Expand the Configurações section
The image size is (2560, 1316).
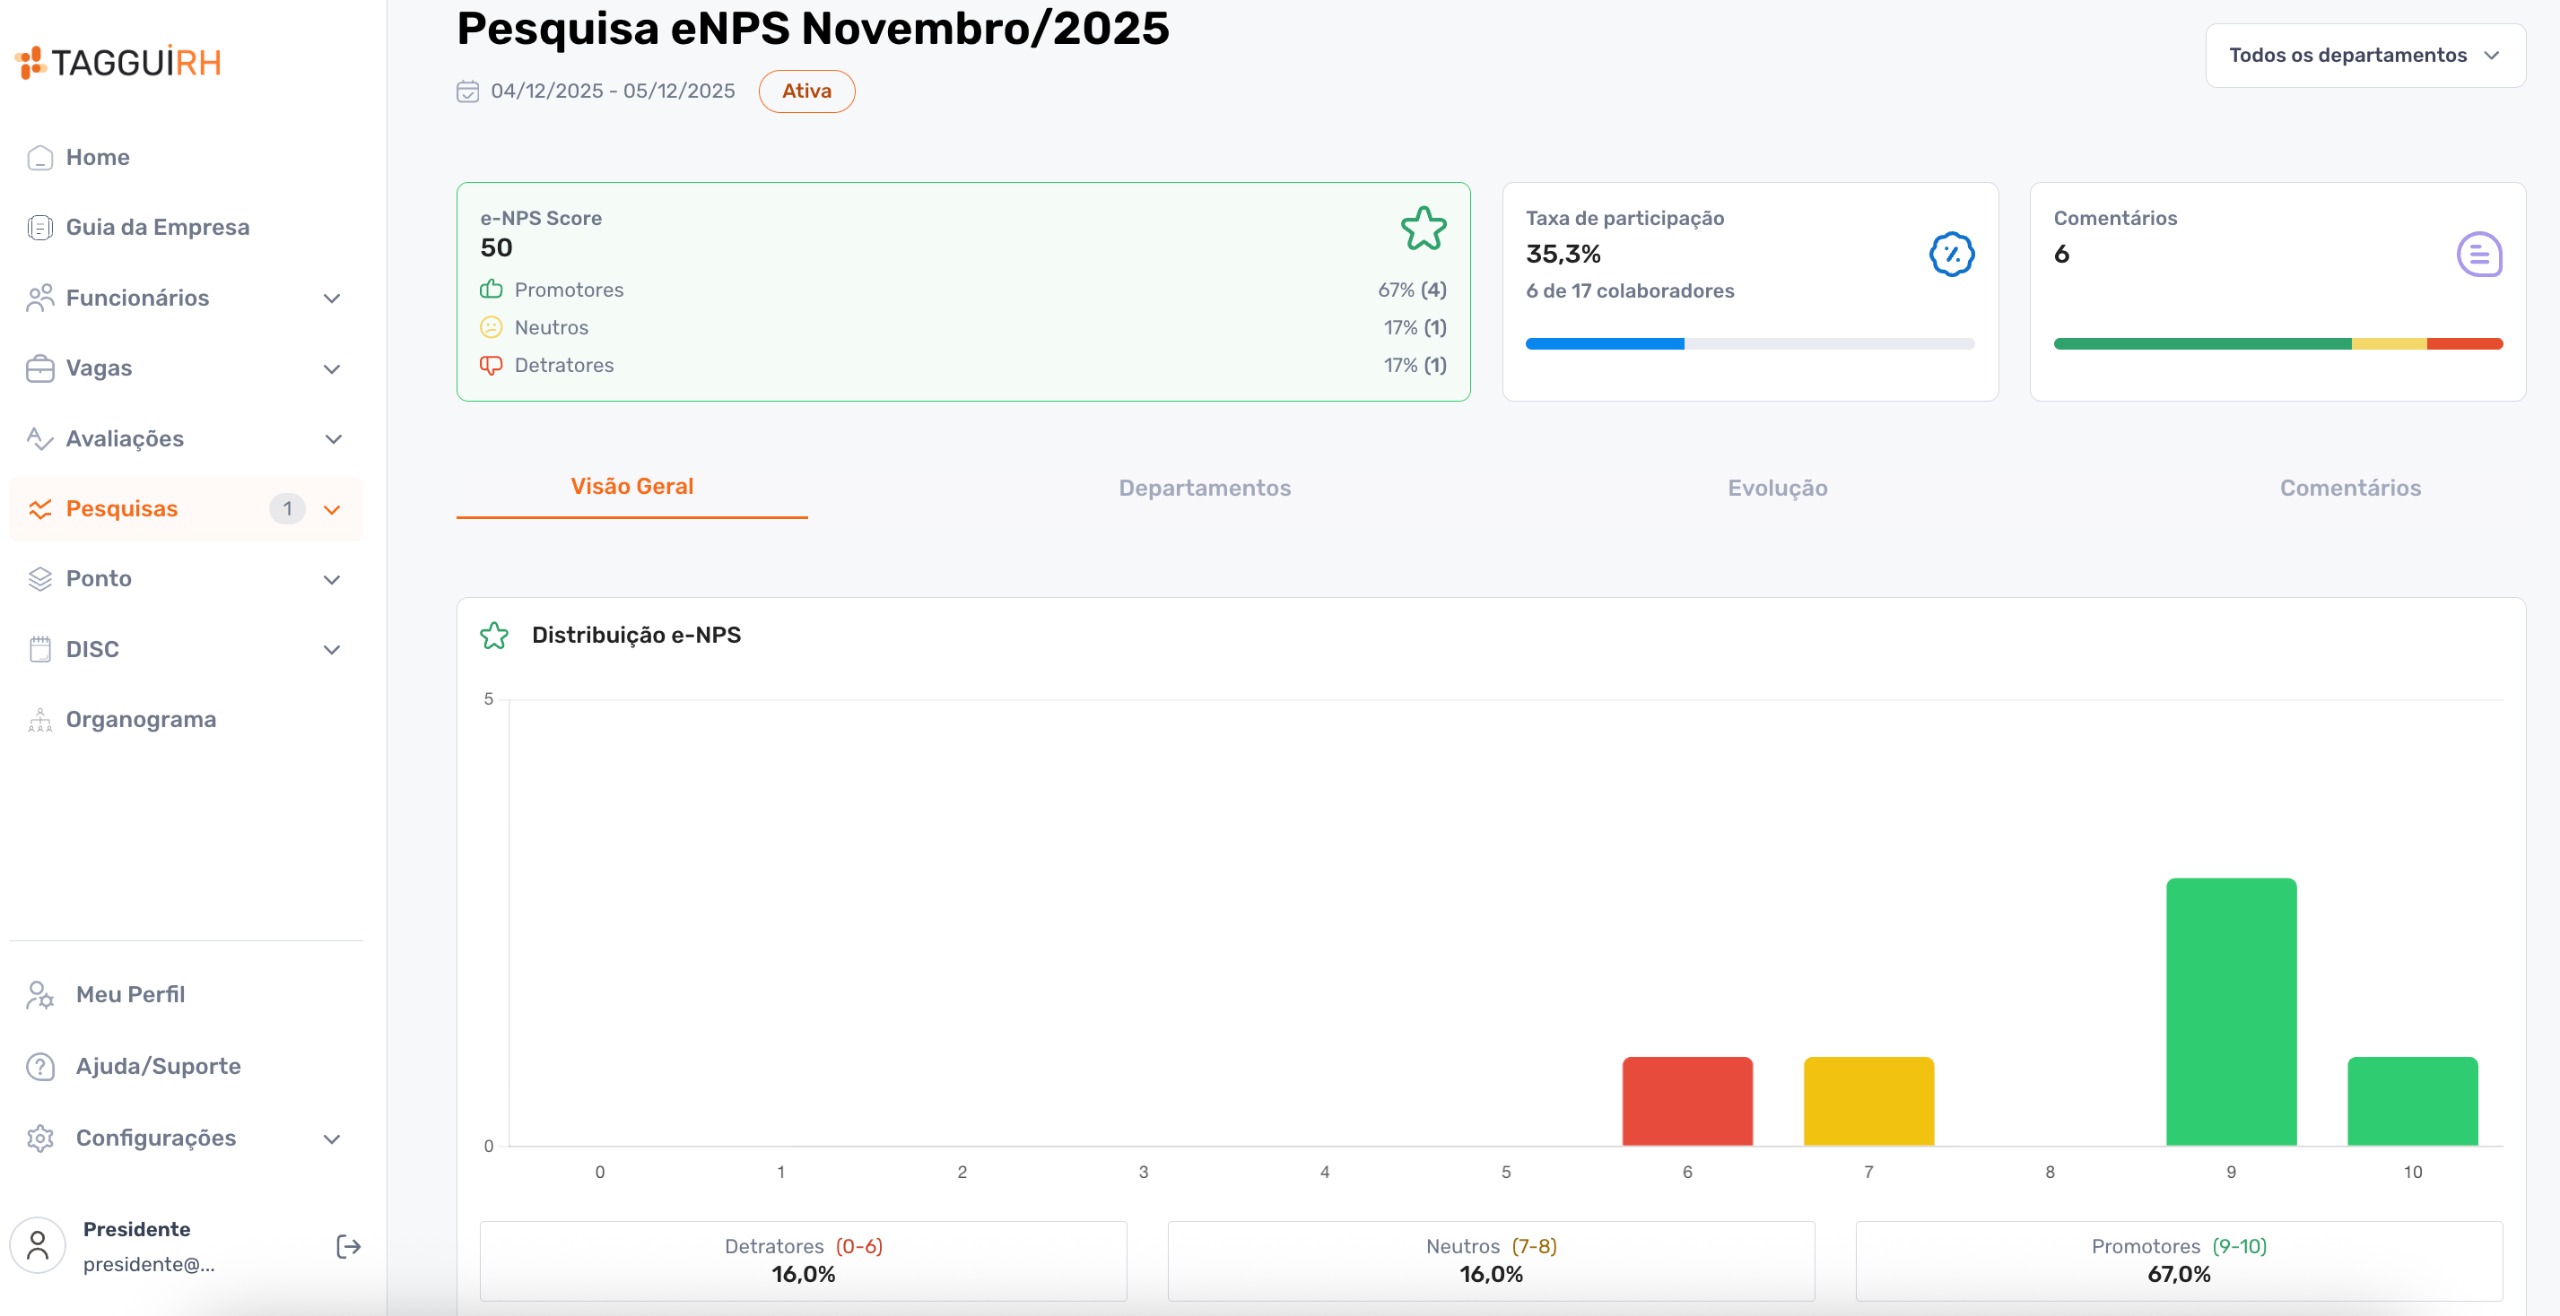[331, 1138]
